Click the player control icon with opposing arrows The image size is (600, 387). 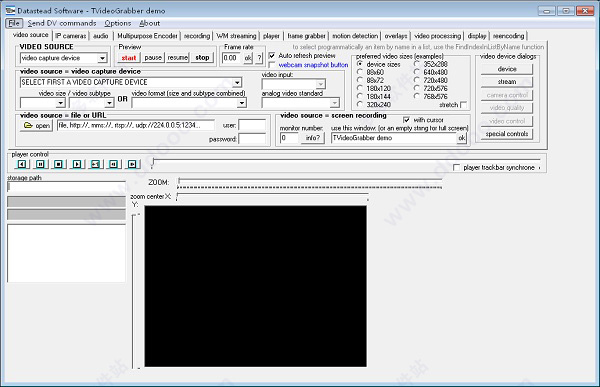(95, 164)
